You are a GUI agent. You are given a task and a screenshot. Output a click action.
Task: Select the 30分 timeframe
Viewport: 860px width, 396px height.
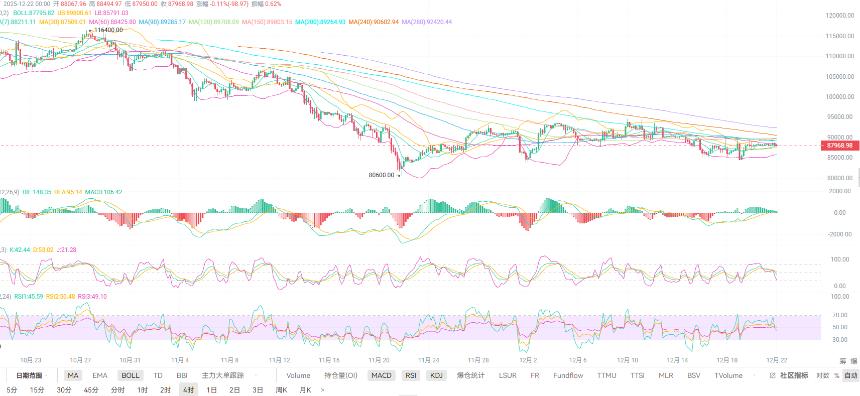pyautogui.click(x=64, y=390)
